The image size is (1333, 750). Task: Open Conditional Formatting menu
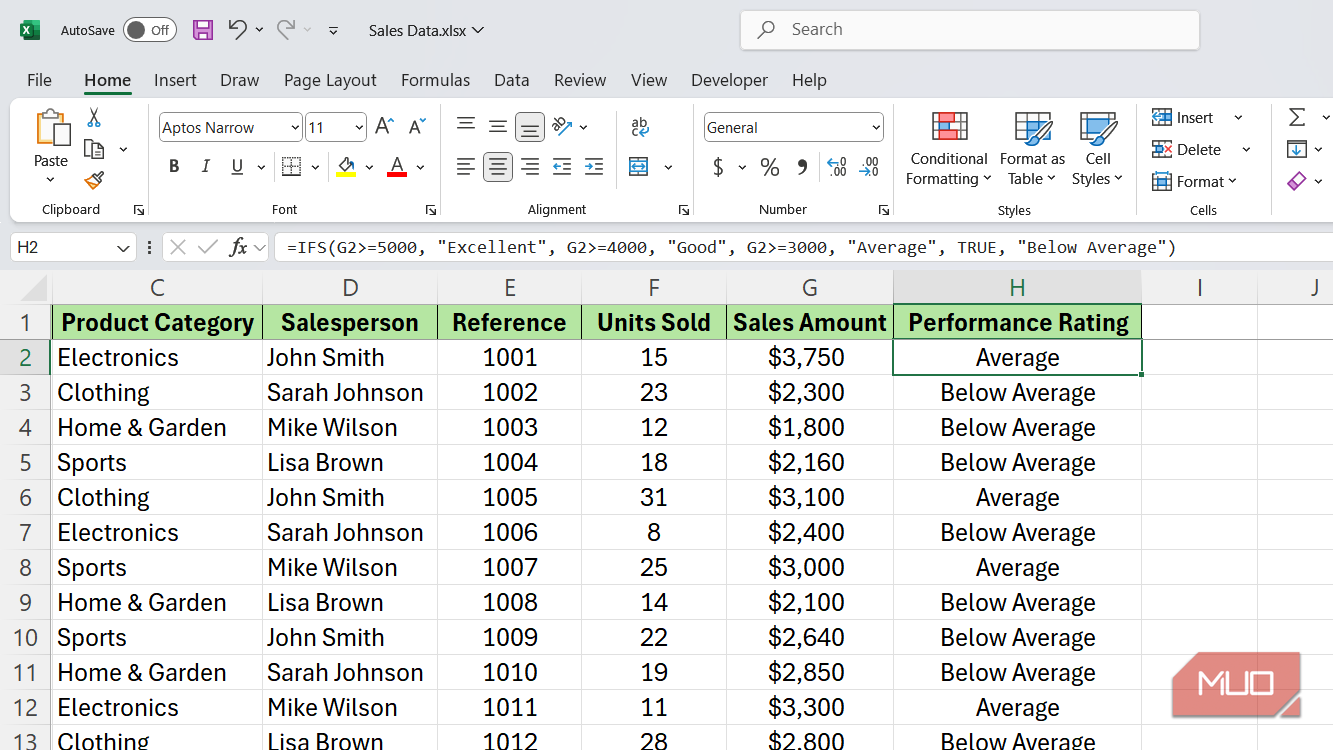(948, 150)
